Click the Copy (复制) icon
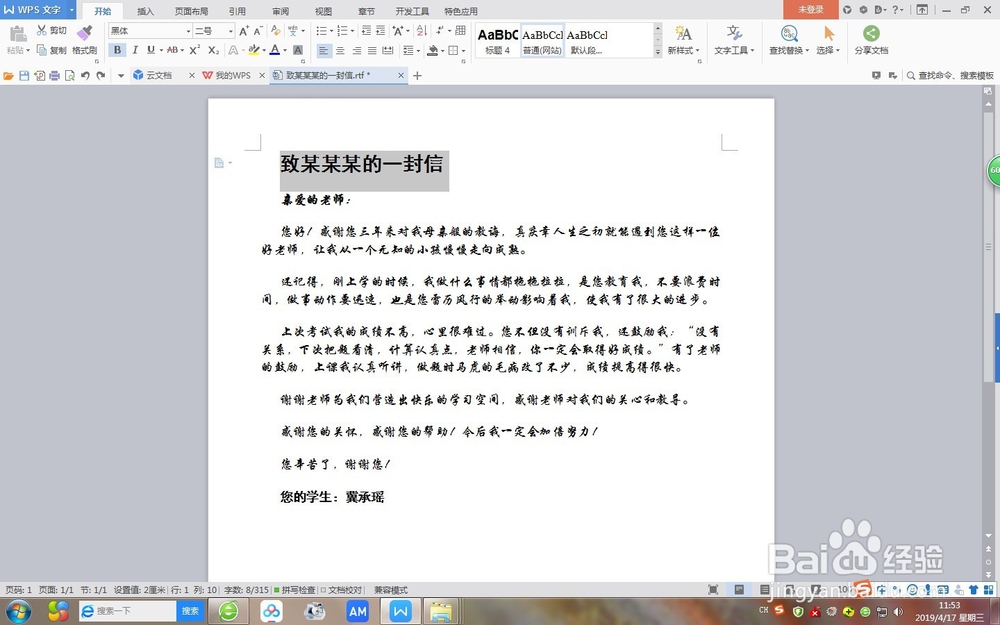 point(41,50)
